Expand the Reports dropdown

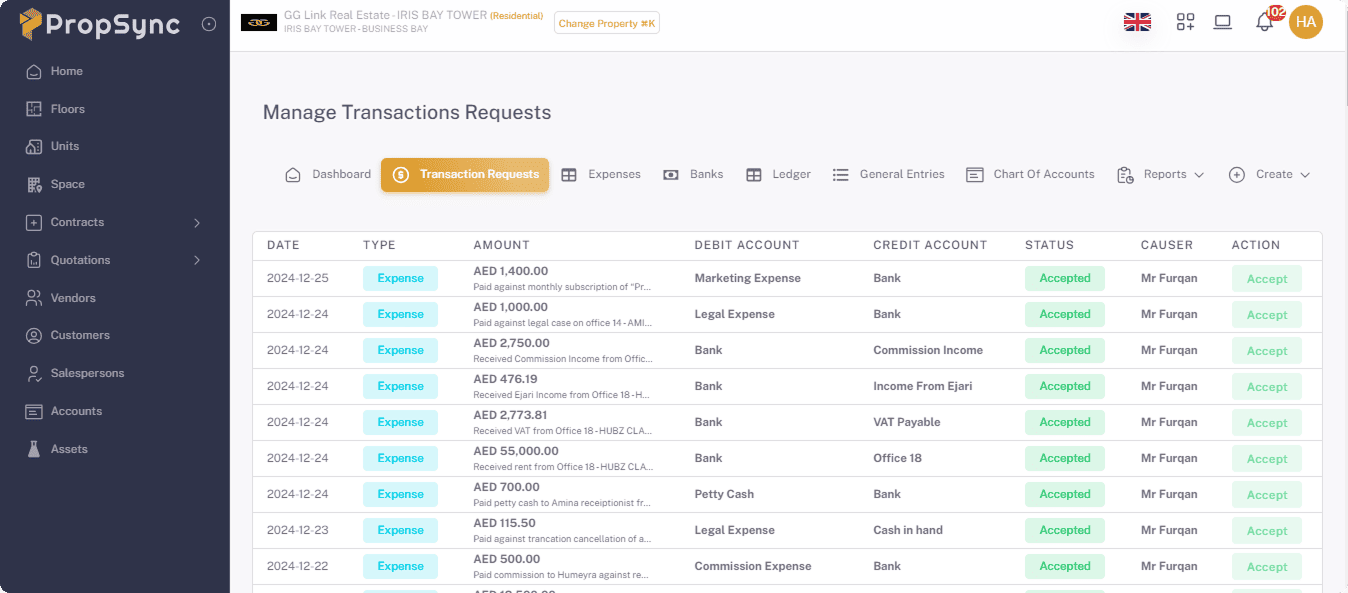[1161, 174]
